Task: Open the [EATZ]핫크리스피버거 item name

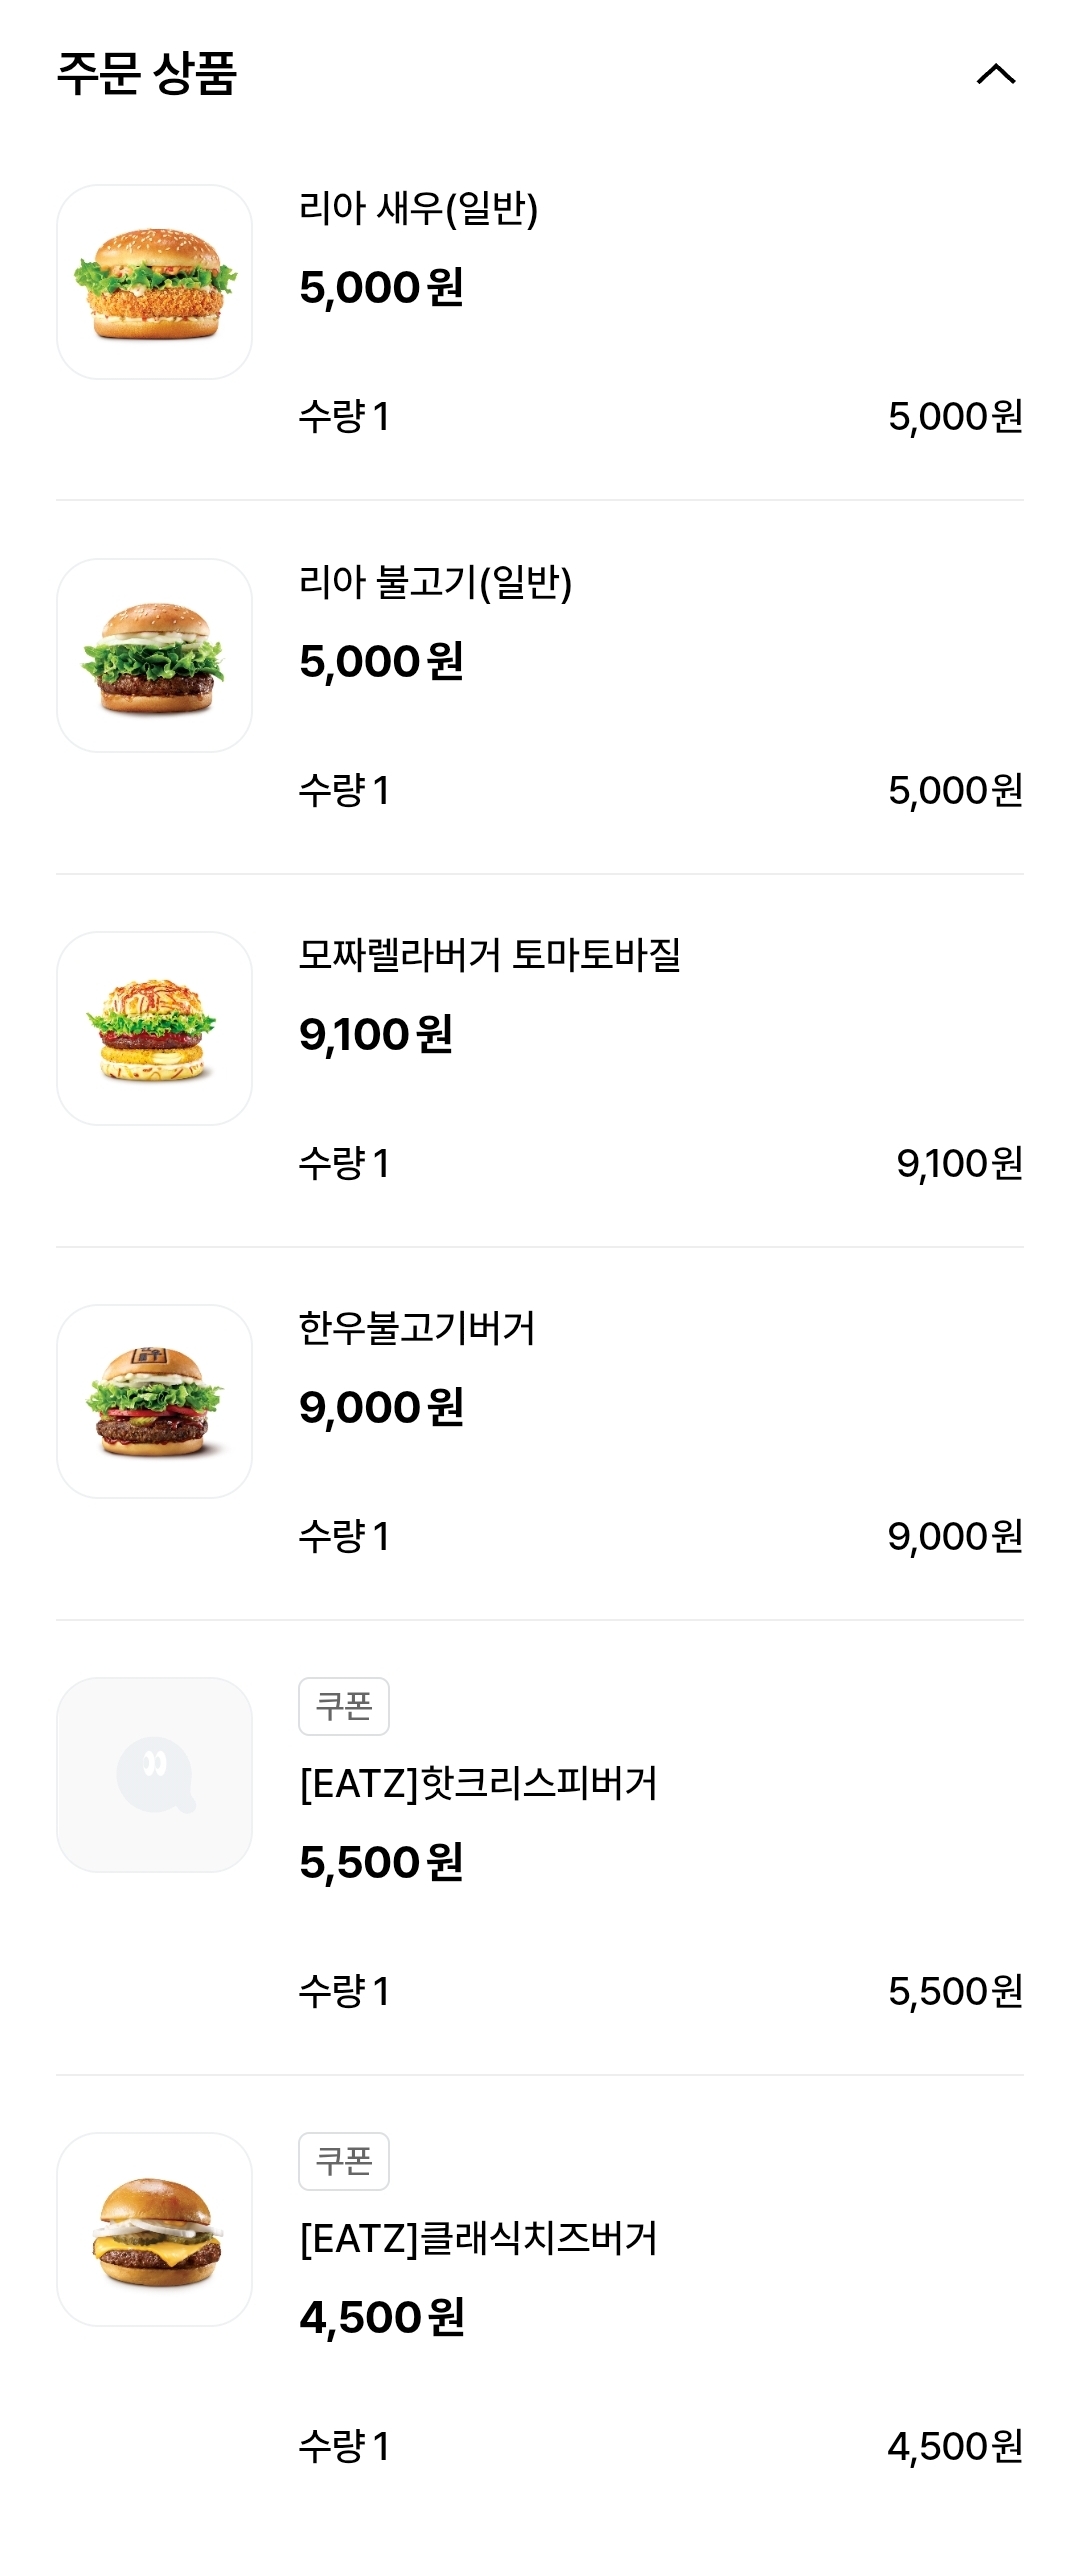Action: tap(478, 1783)
